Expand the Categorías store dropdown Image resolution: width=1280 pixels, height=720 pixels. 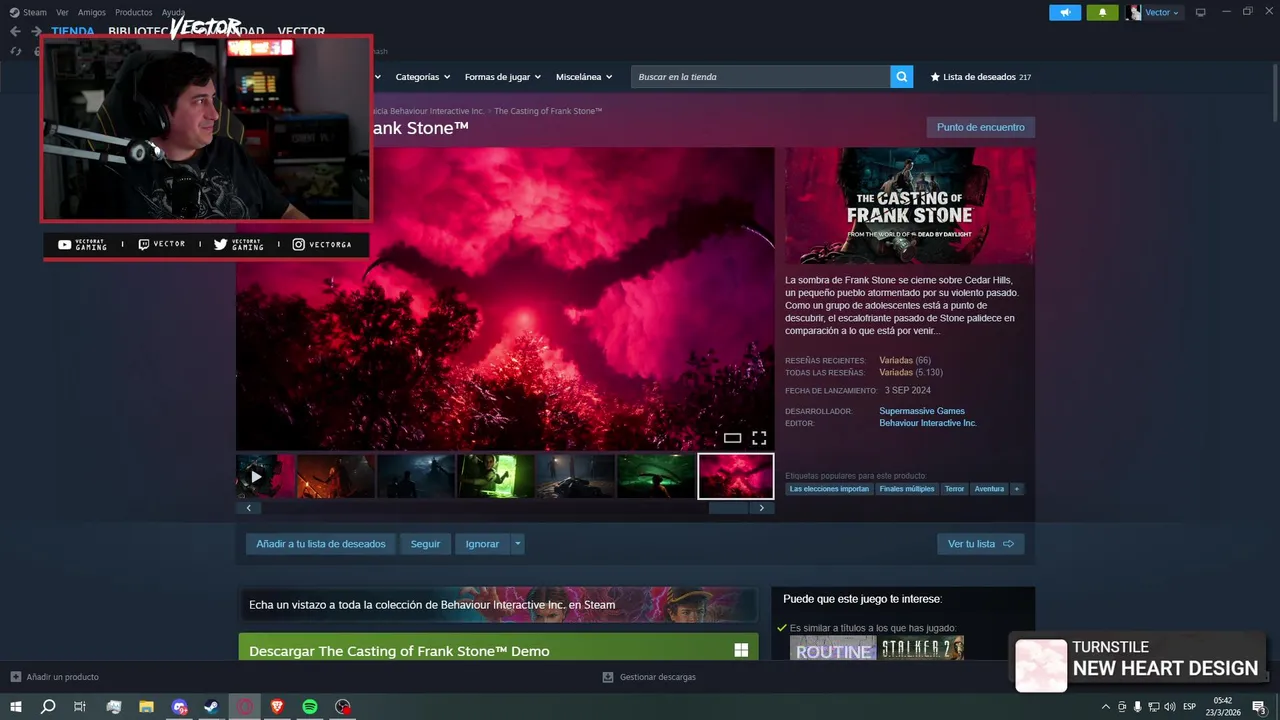[x=422, y=77]
